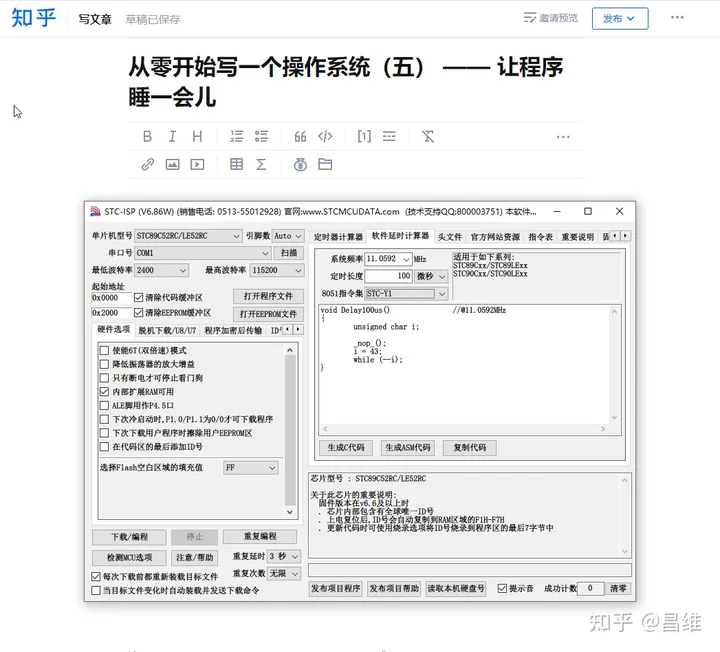Image resolution: width=720 pixels, height=652 pixels.
Task: Toggle watchdog stop on power-off checkbox
Action: (x=105, y=378)
